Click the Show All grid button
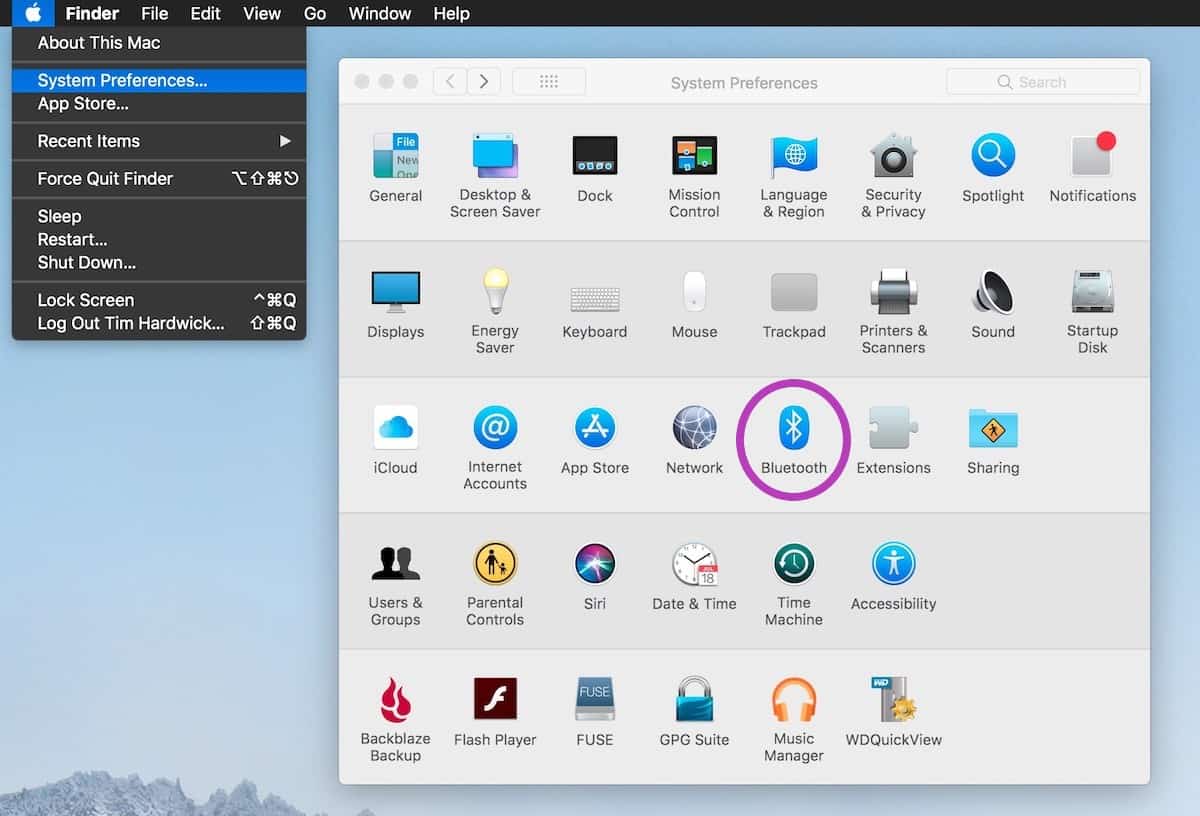 tap(549, 82)
